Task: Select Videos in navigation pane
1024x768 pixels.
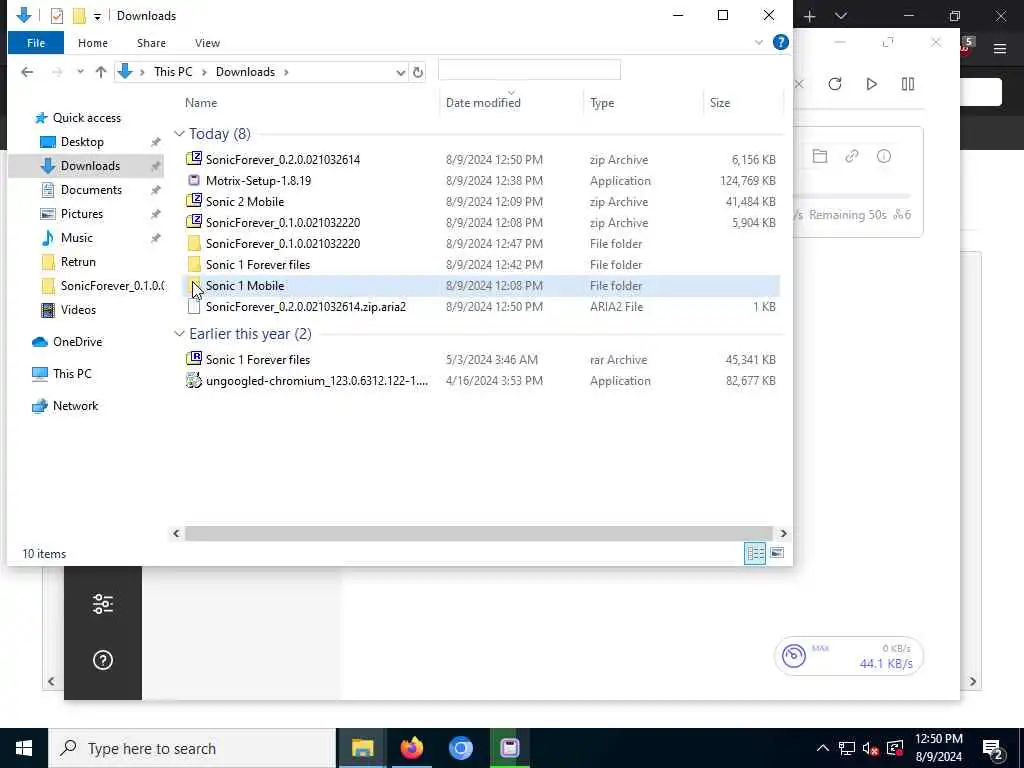Action: tap(78, 310)
